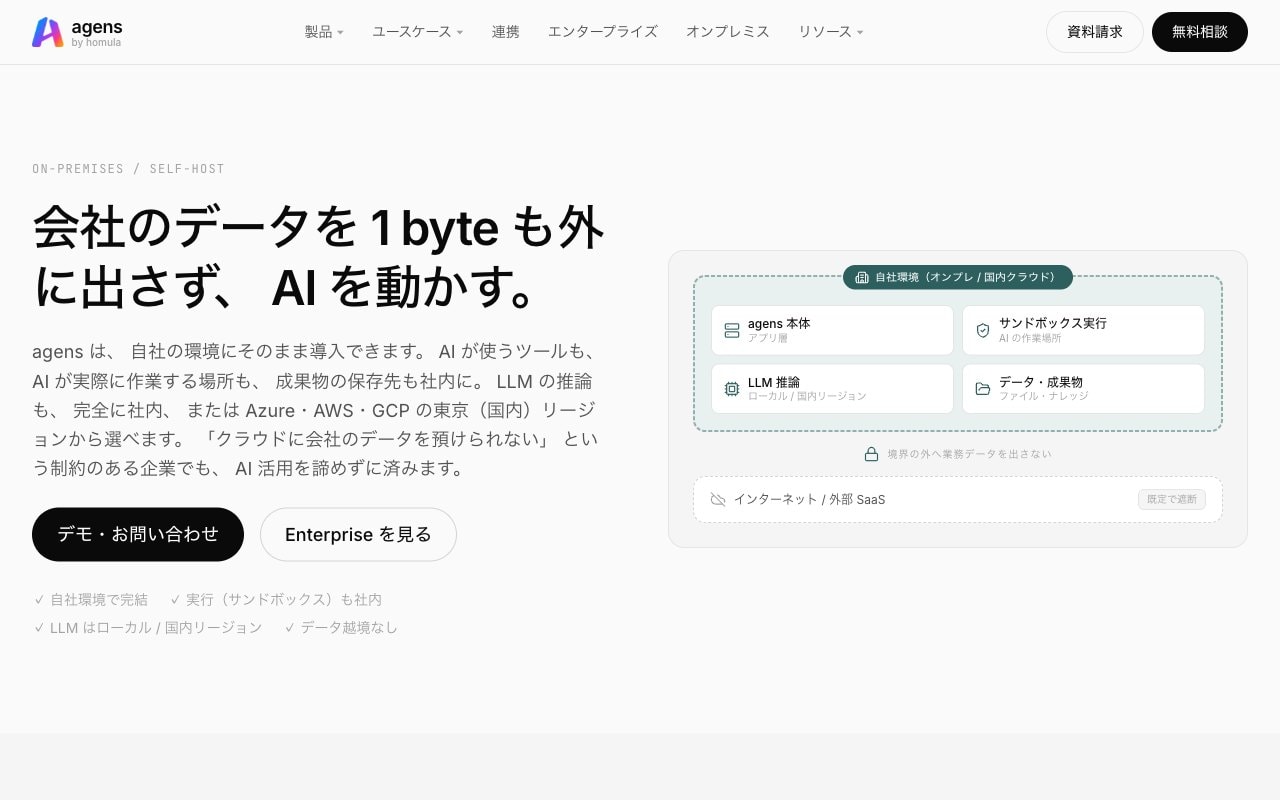Screen dimensions: 1280x800
Task: Click the ✓ LLM はローカル / 国内リージョン text
Action: coord(148,627)
